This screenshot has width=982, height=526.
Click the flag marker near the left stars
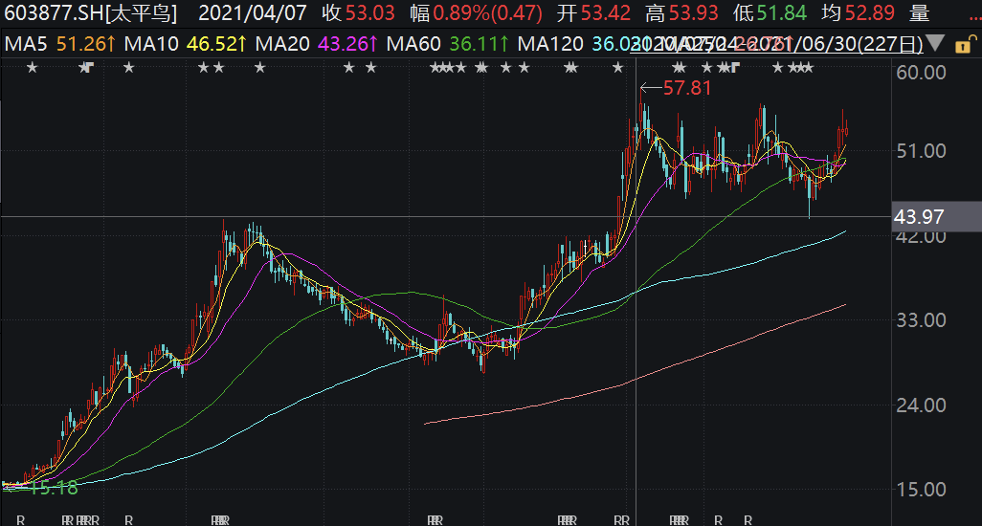(x=89, y=67)
